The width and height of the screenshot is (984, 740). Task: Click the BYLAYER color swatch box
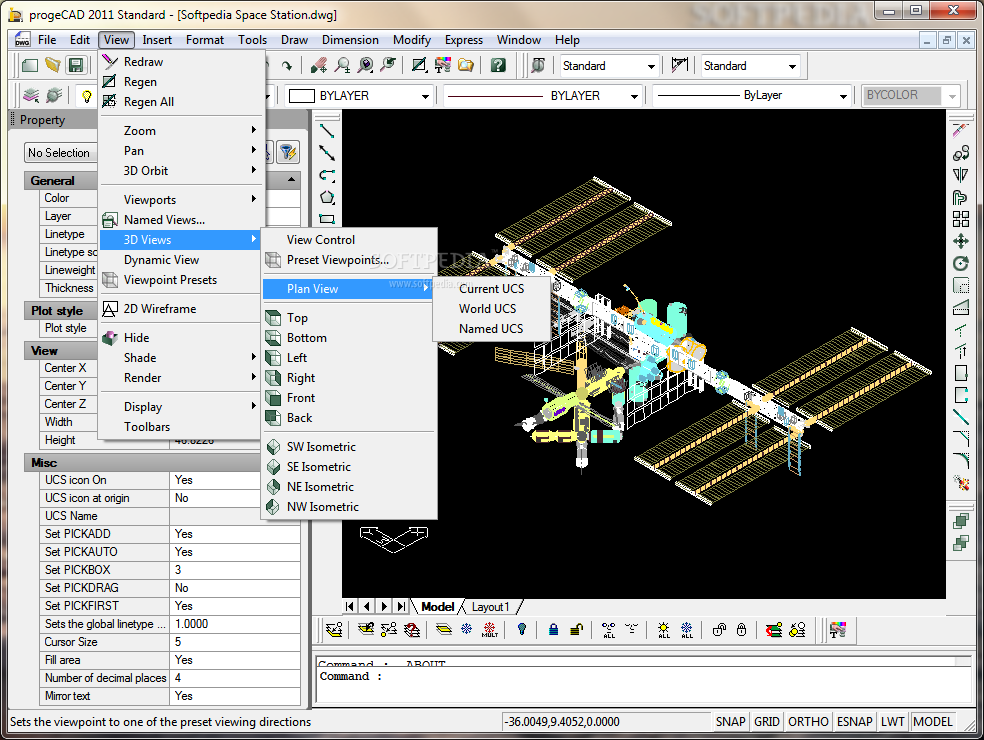click(301, 96)
